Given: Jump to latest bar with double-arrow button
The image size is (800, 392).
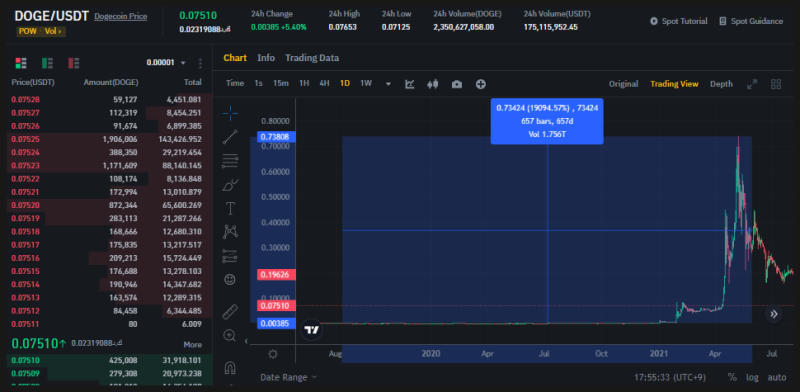Looking at the screenshot, I should [x=773, y=314].
